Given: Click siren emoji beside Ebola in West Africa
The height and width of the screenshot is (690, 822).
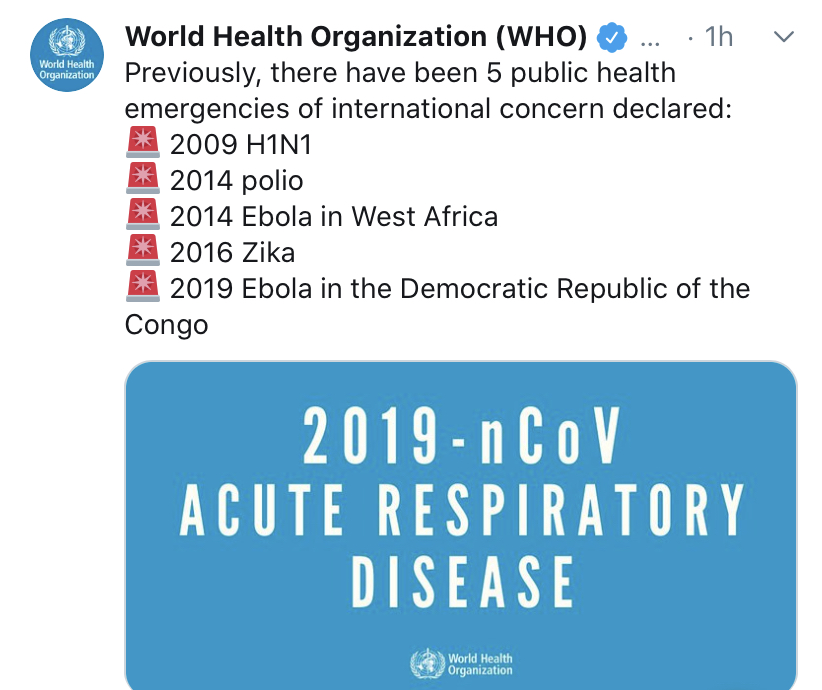Looking at the screenshot, I should pos(143,214).
